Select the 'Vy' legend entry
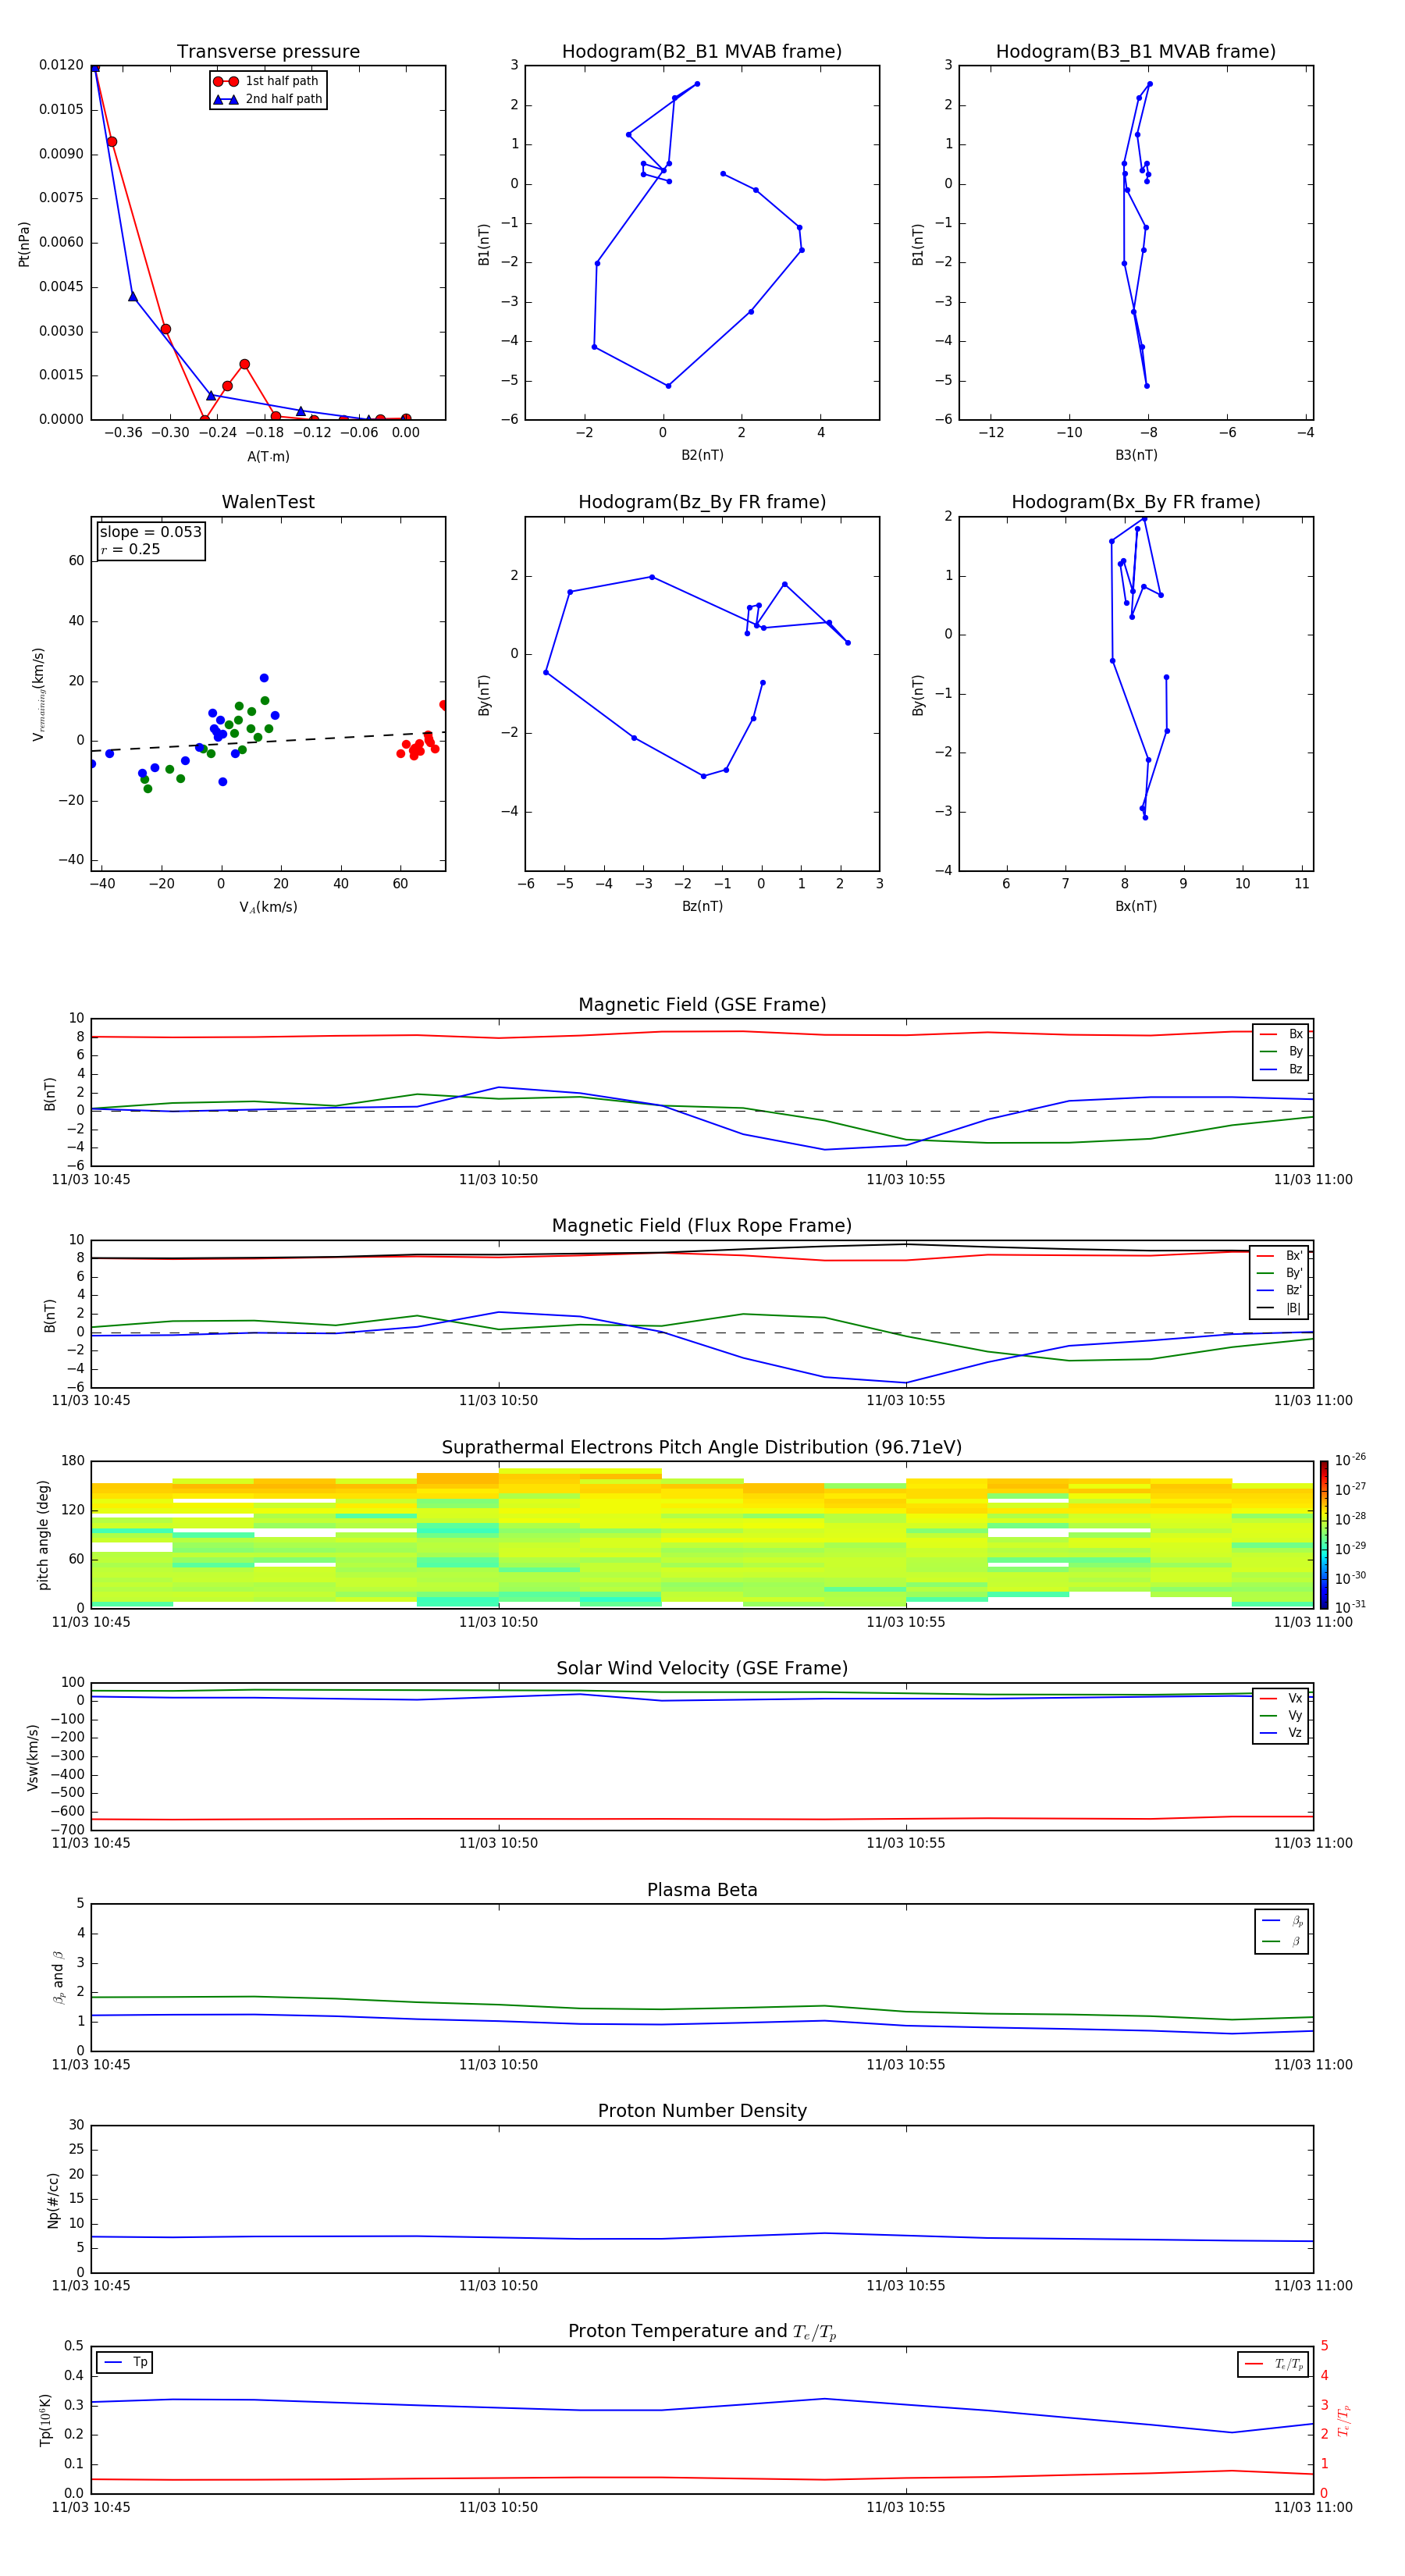This screenshot has height=2576, width=1405. 1281,1716
